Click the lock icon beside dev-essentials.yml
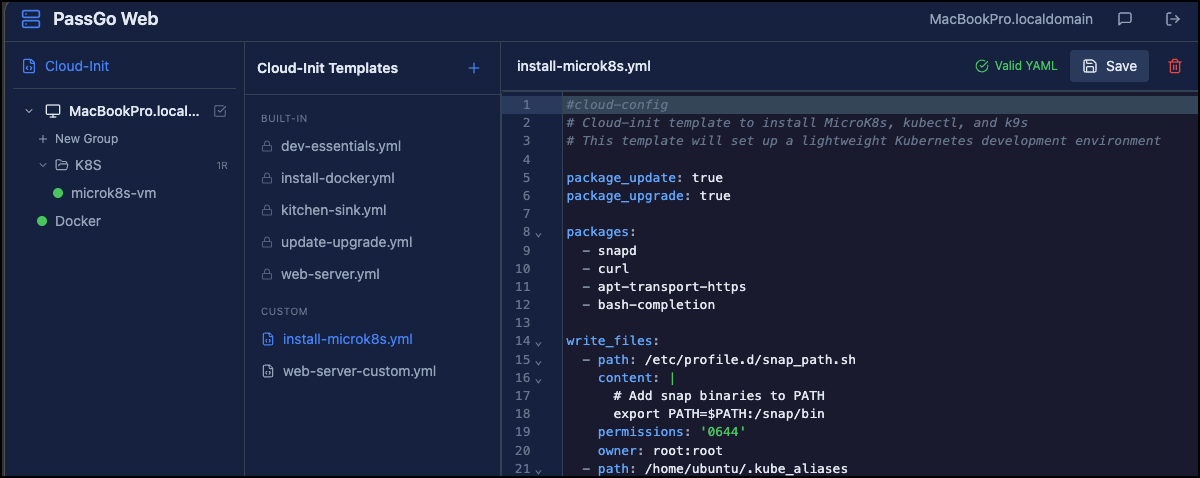The height and width of the screenshot is (478, 1200). tap(267, 146)
